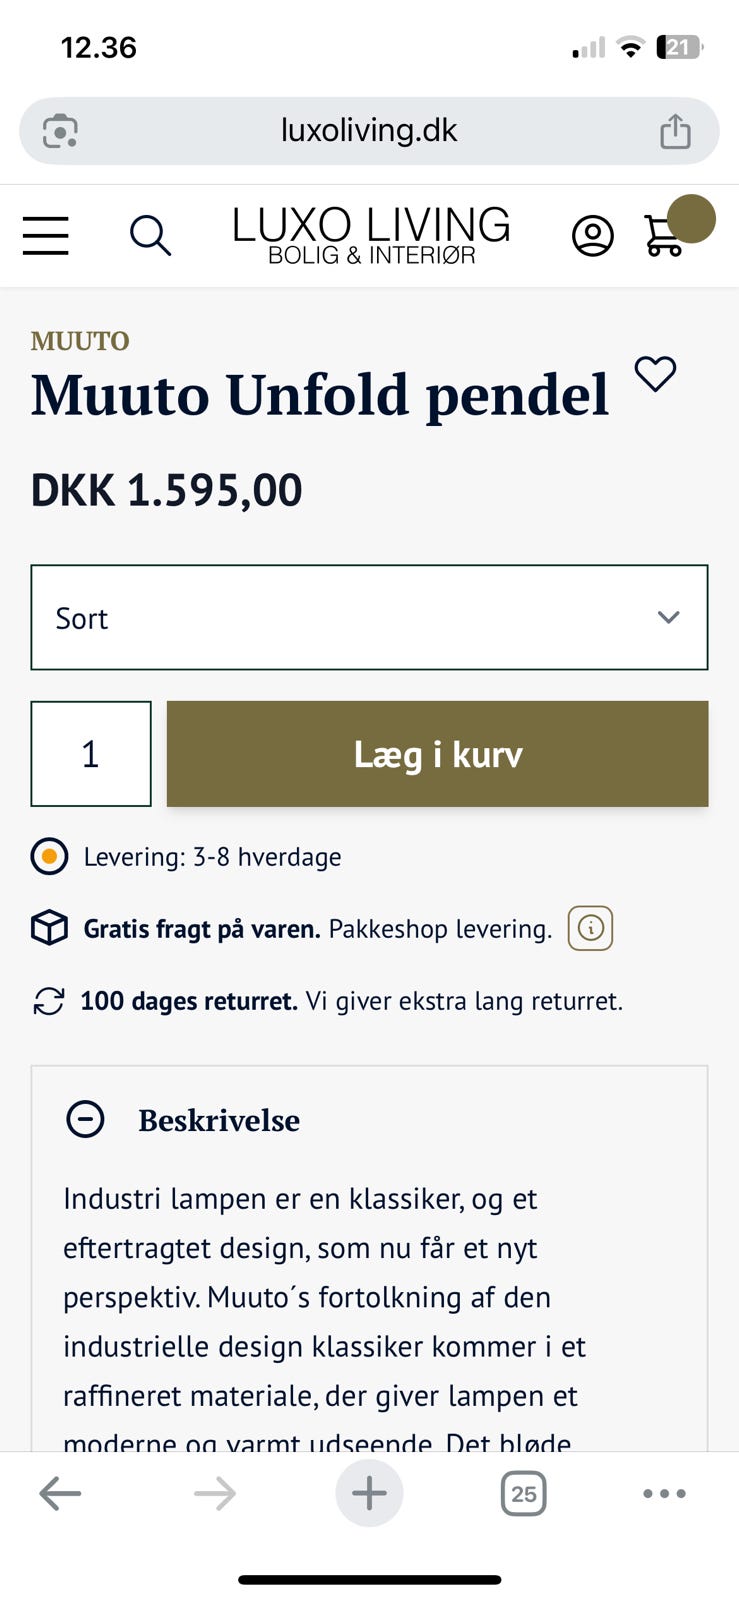739x1600 pixels.
Task: Tap the browser share icon
Action: [675, 131]
